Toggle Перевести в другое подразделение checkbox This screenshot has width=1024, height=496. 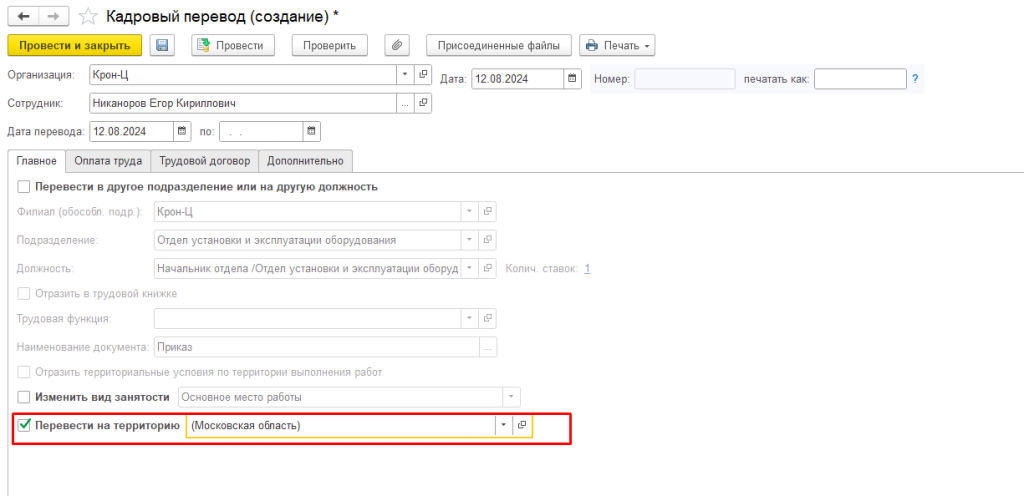pyautogui.click(x=24, y=187)
